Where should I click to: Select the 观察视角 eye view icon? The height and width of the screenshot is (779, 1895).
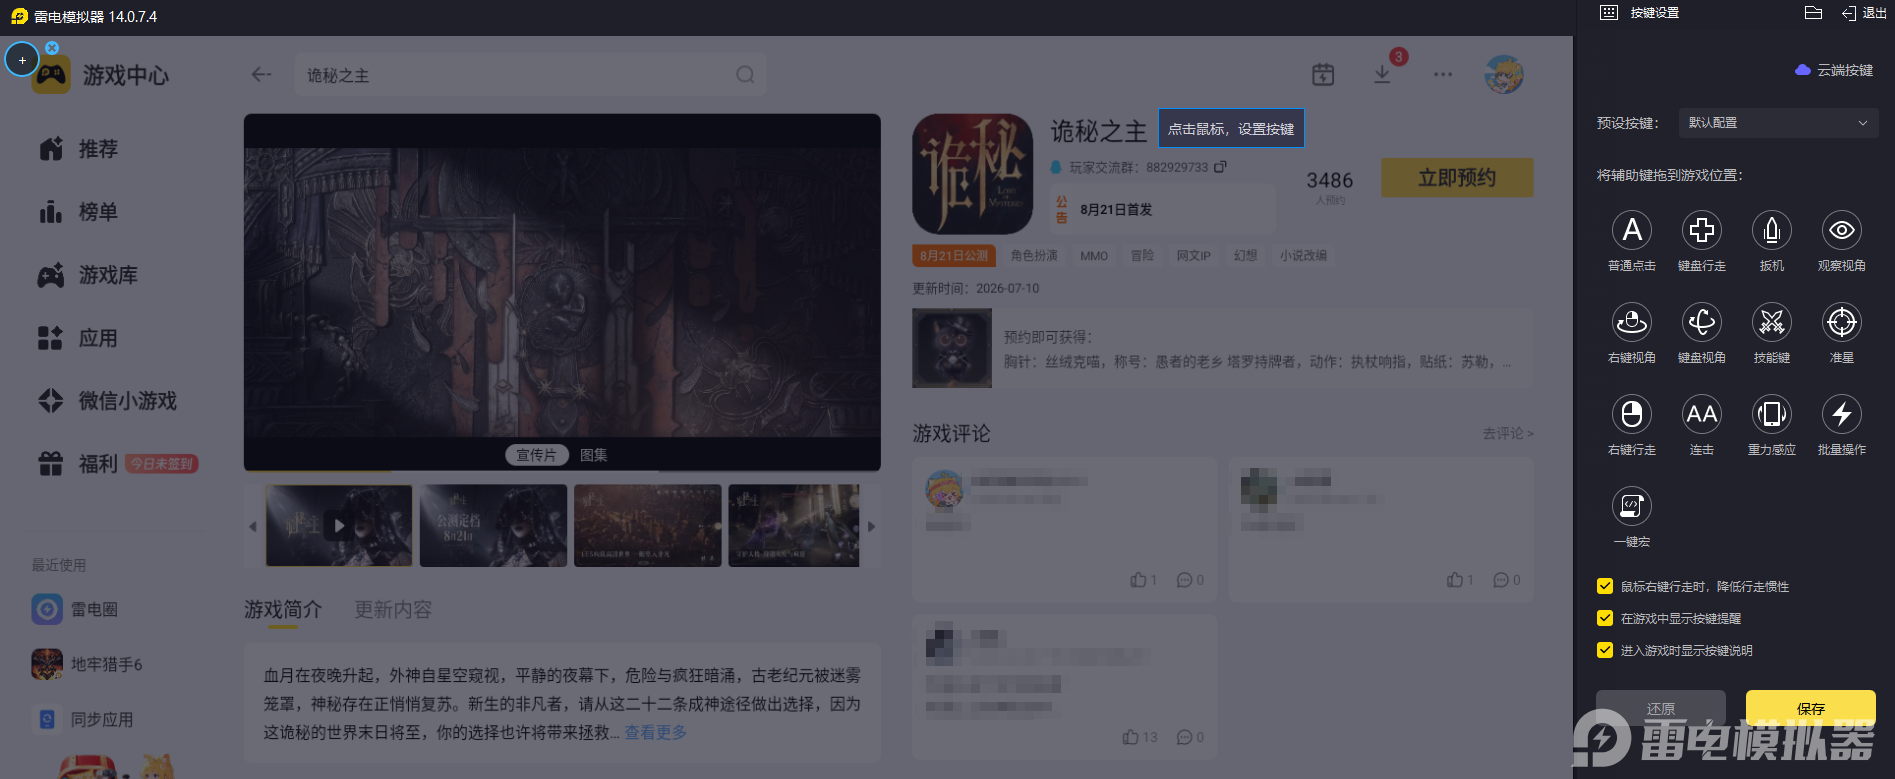click(1842, 230)
